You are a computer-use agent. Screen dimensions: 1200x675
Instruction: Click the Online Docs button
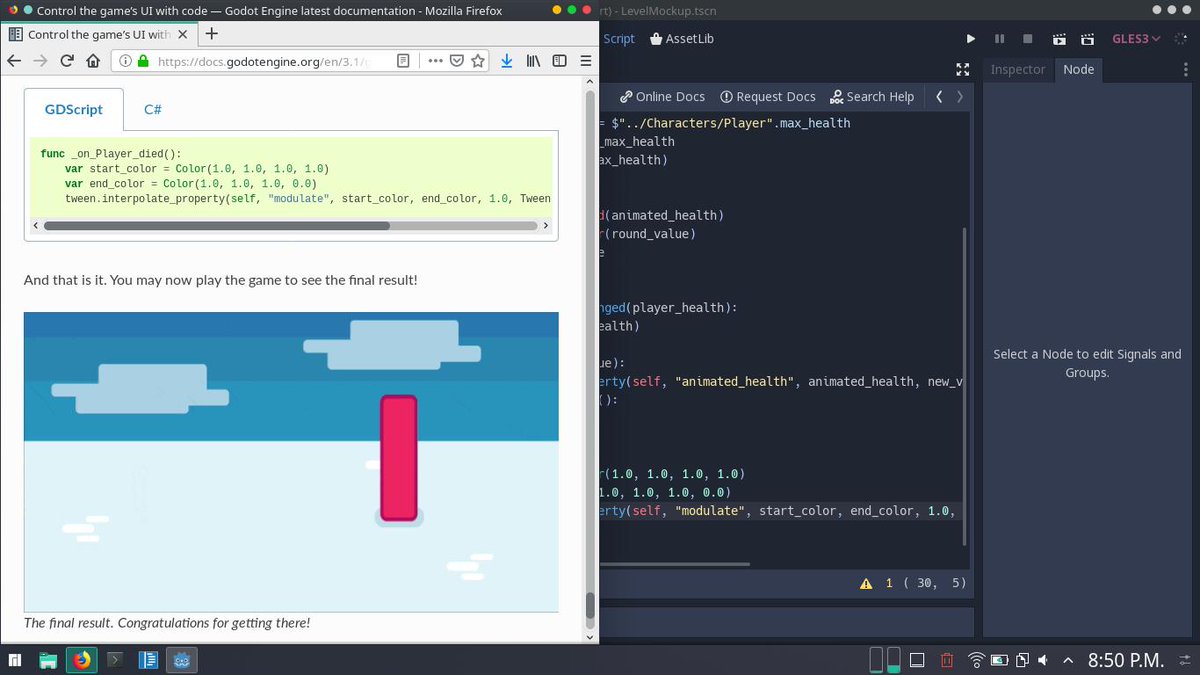662,97
